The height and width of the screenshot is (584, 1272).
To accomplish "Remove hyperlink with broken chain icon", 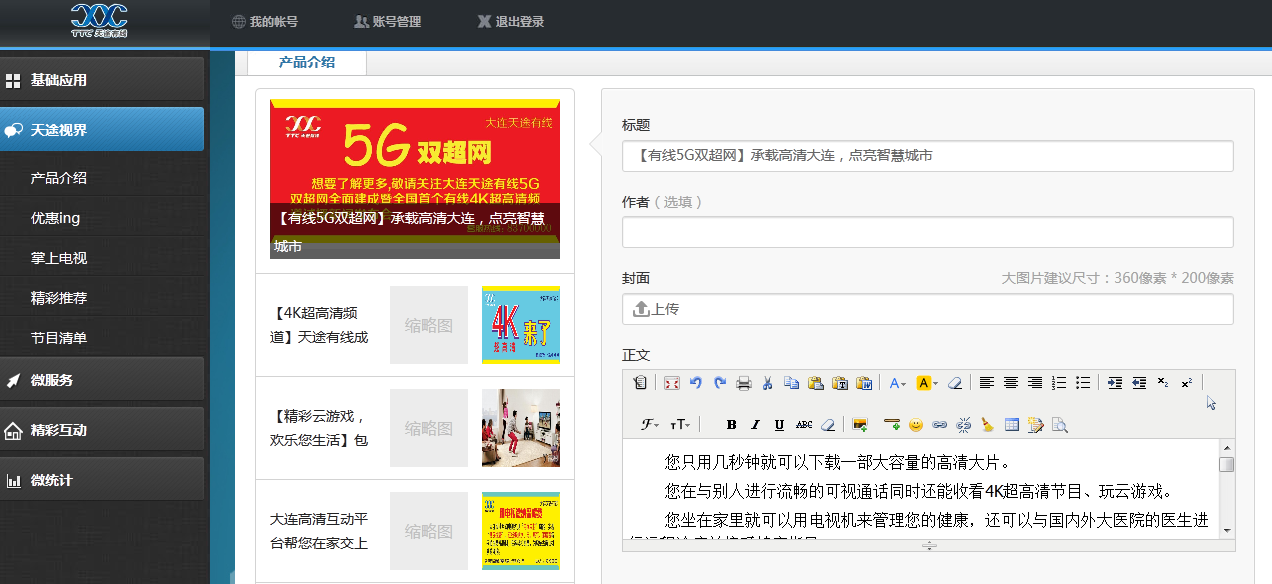I will (964, 425).
